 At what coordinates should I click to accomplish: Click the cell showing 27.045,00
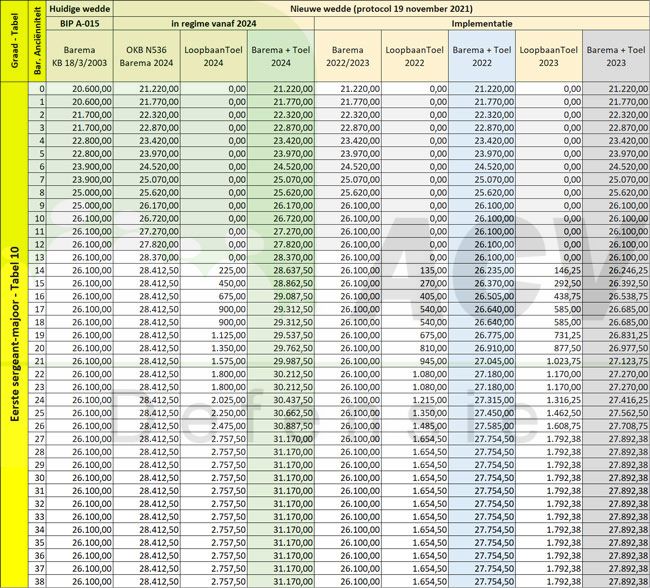click(x=482, y=361)
